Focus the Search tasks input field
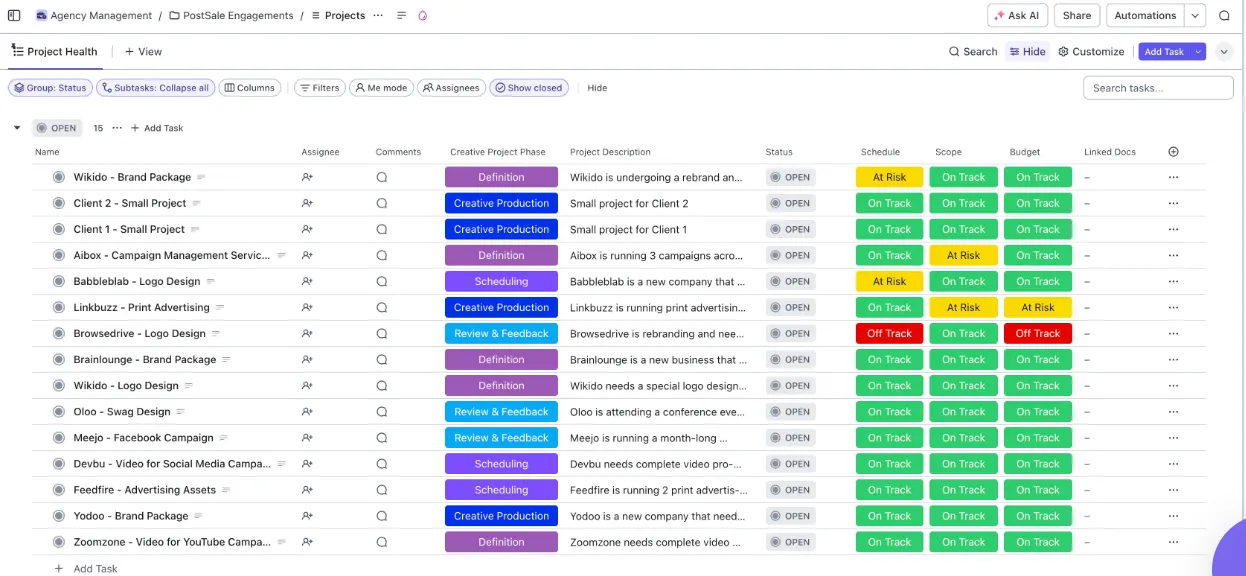The image size is (1246, 576). (x=1158, y=88)
